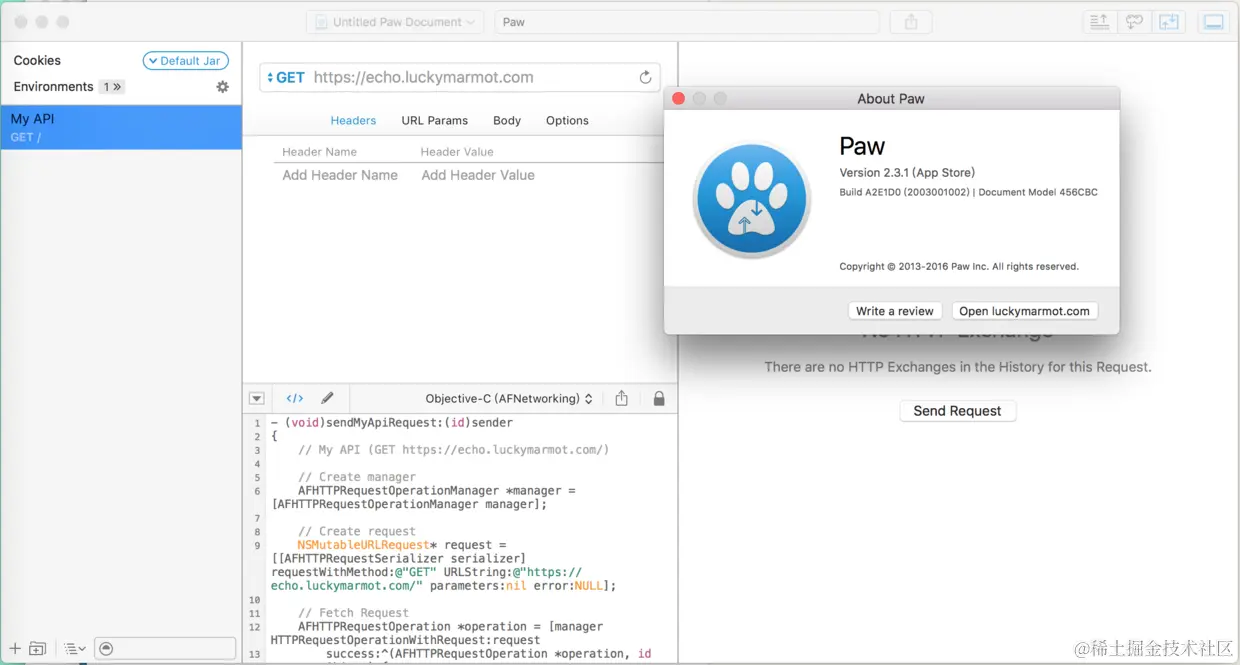Select the pencil description icon
This screenshot has width=1240, height=665.
[x=327, y=398]
